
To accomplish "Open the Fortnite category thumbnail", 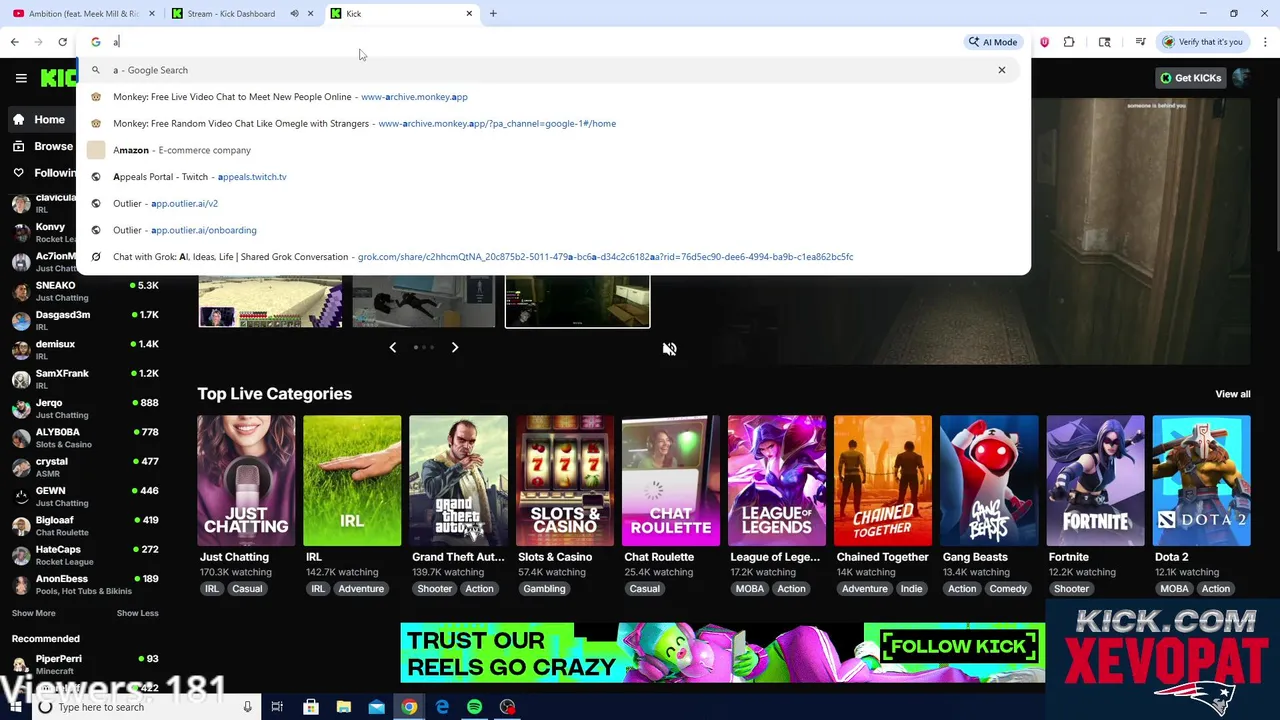I will (x=1095, y=481).
